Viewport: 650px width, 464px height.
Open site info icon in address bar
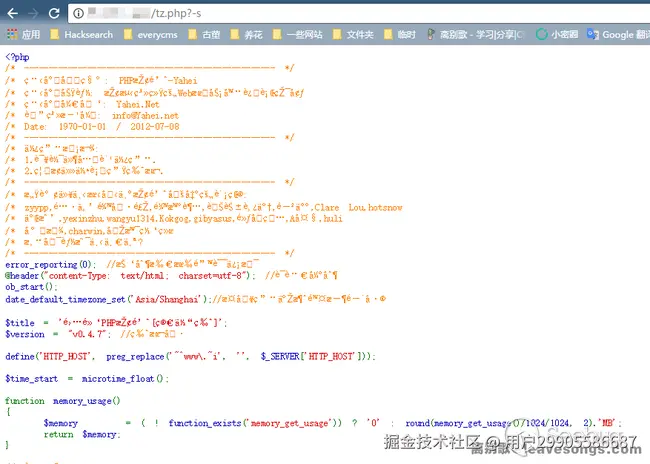tap(78, 13)
